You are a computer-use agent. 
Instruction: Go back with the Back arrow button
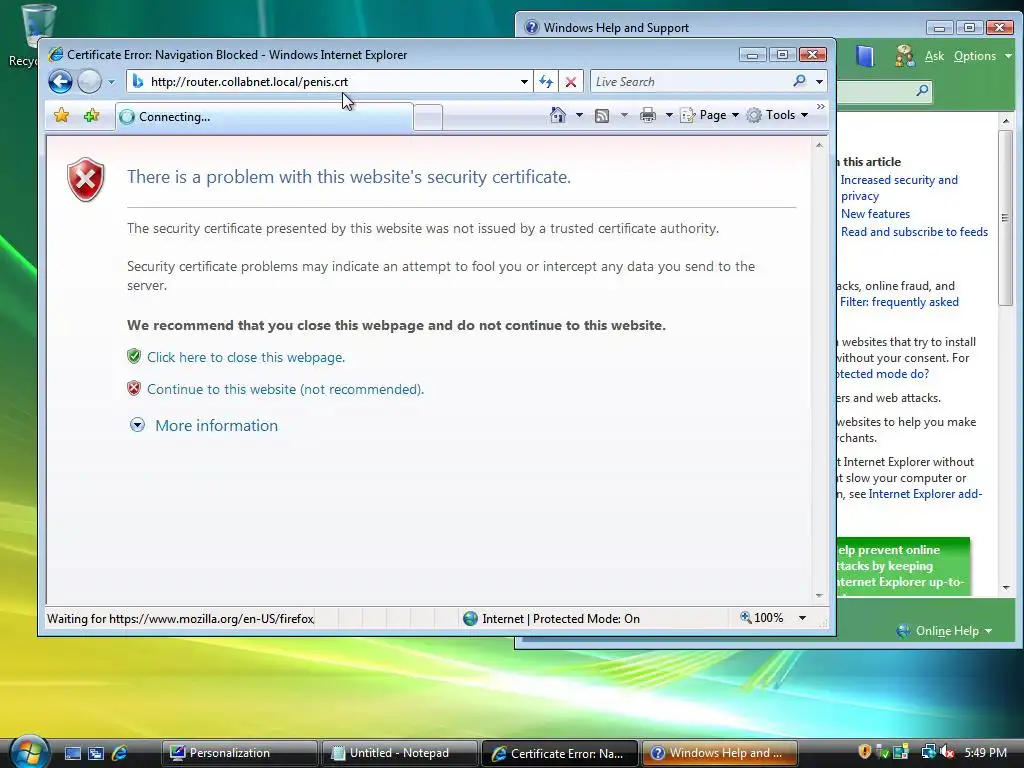[60, 82]
